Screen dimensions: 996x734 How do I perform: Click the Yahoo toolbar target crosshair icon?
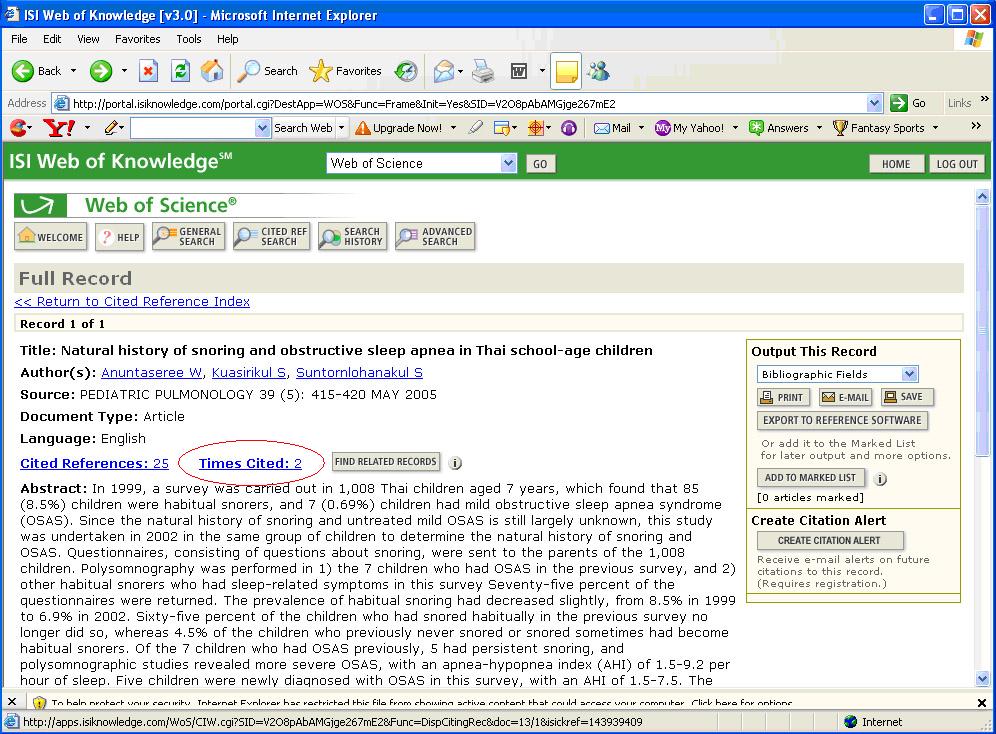[x=536, y=128]
